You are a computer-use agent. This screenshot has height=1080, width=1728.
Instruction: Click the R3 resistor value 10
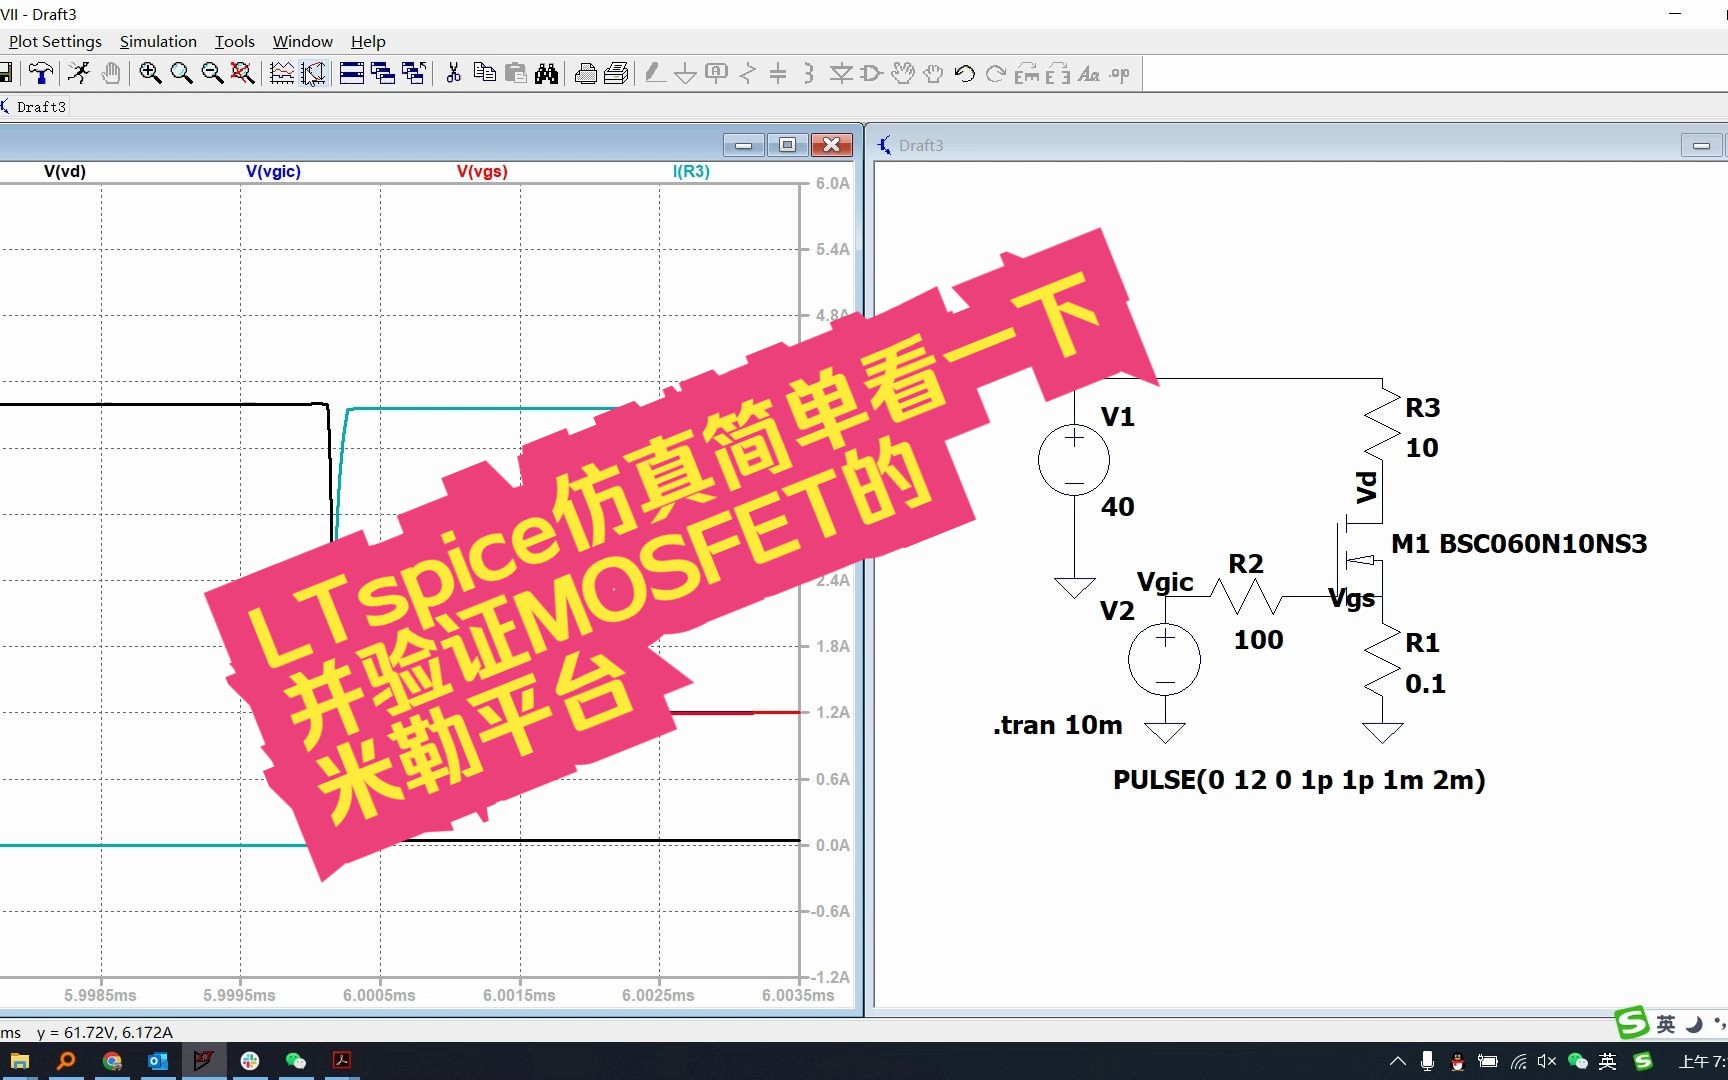[x=1422, y=448]
